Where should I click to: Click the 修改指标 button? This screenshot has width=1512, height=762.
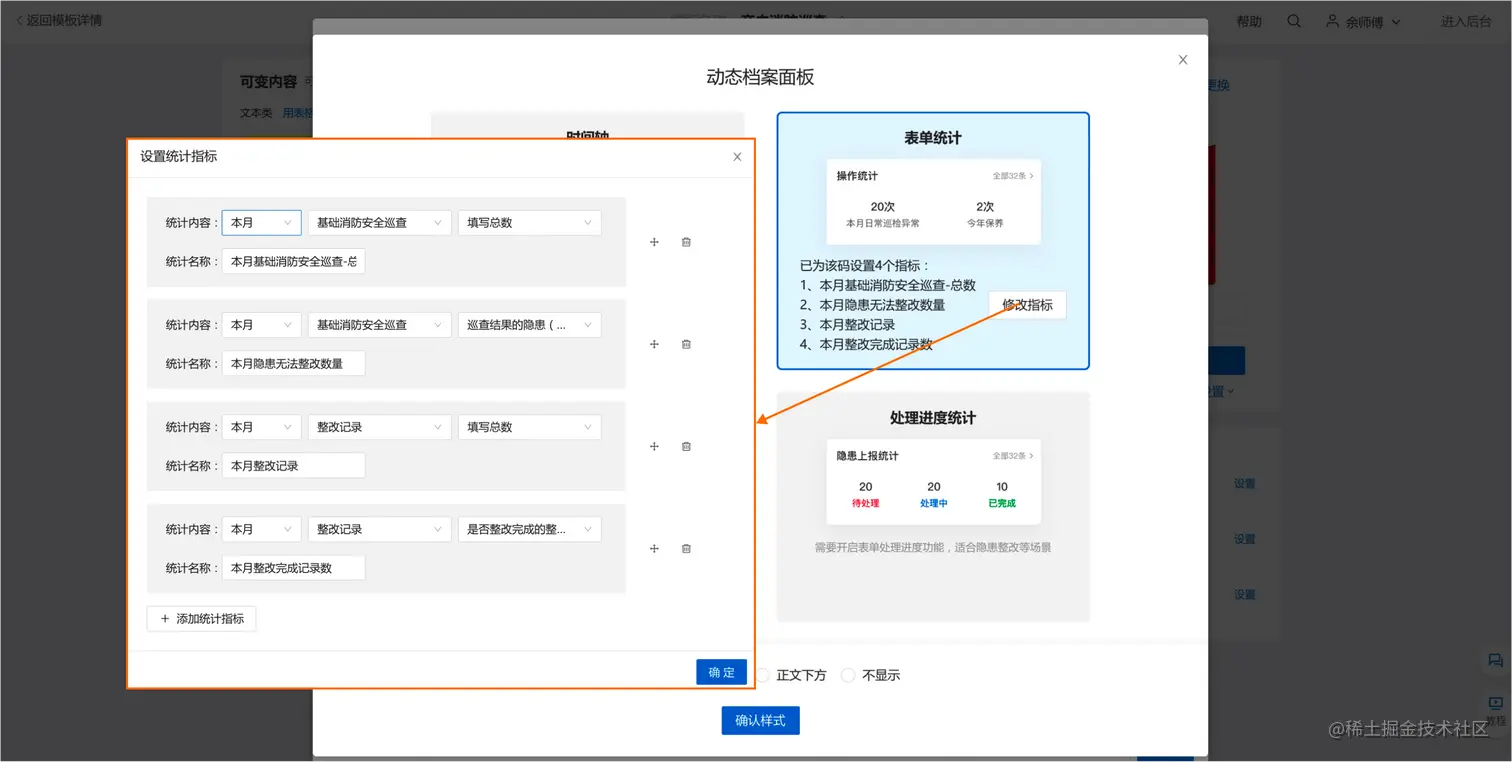[1027, 305]
